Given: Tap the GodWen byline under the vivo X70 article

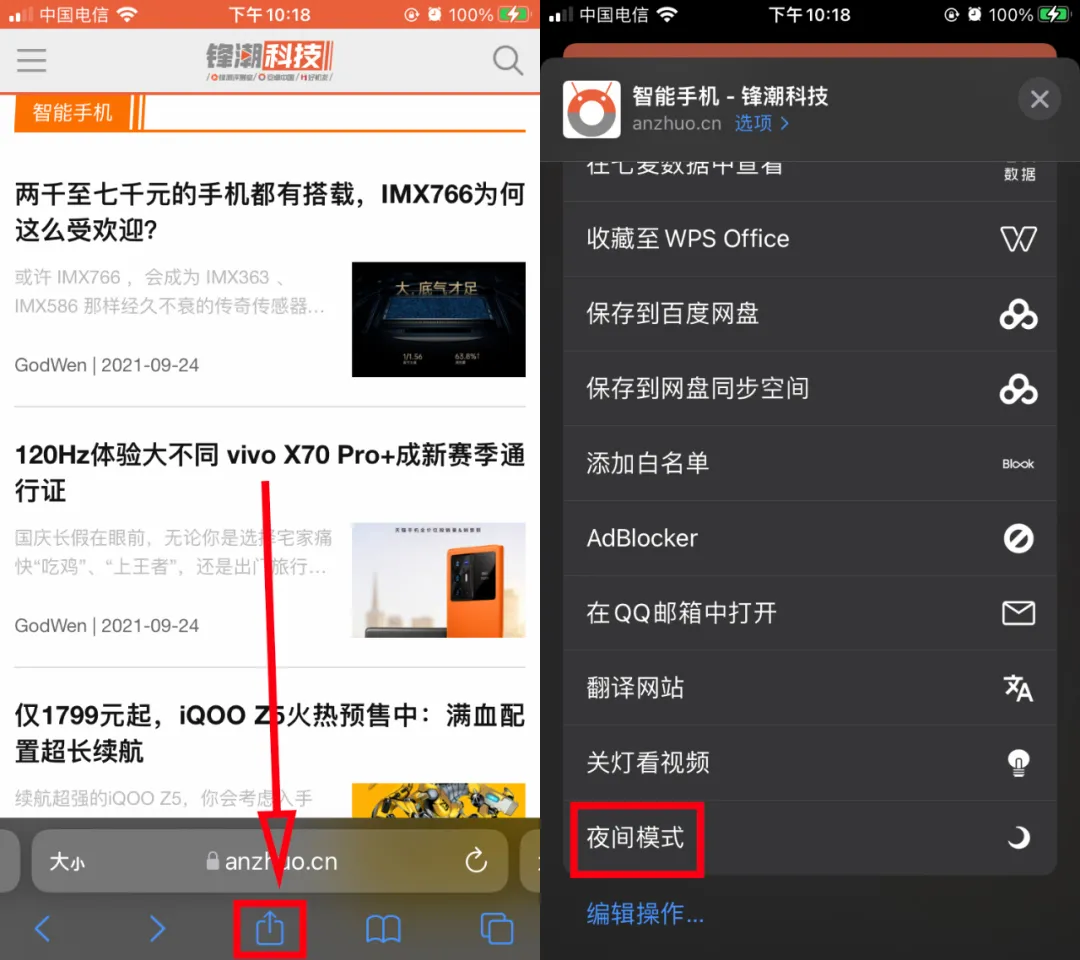Looking at the screenshot, I should click(107, 625).
